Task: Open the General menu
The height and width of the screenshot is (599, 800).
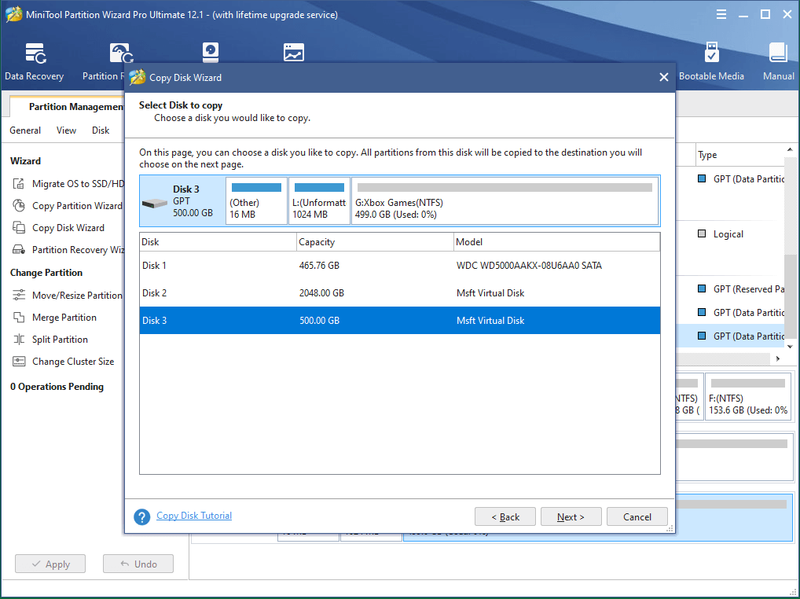Action: tap(25, 130)
